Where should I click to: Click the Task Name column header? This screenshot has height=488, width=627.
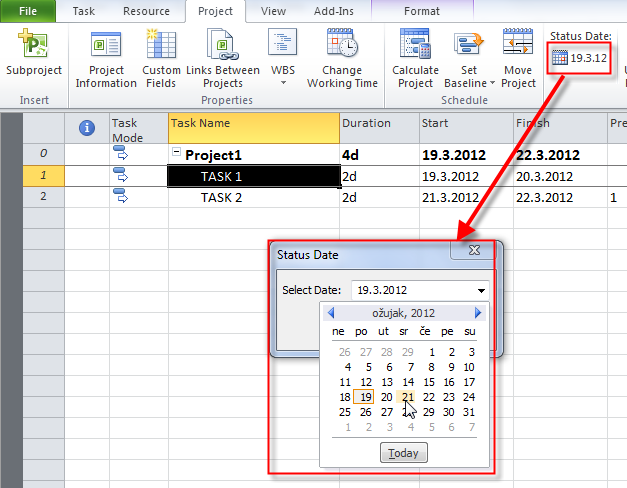tap(253, 123)
